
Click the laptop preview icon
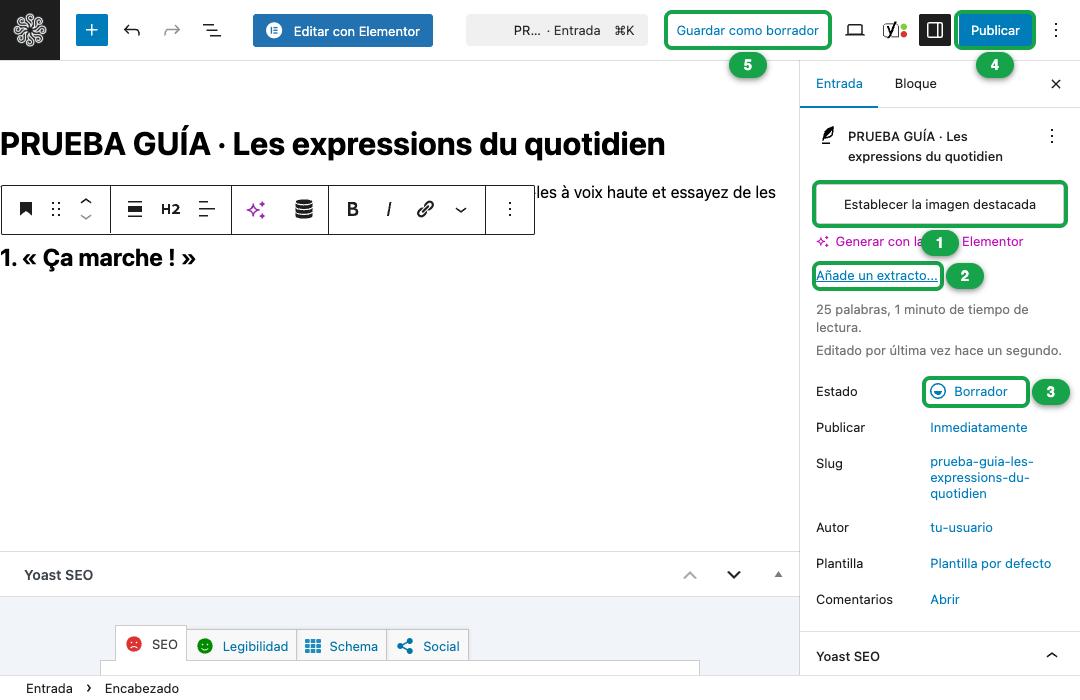pos(855,30)
